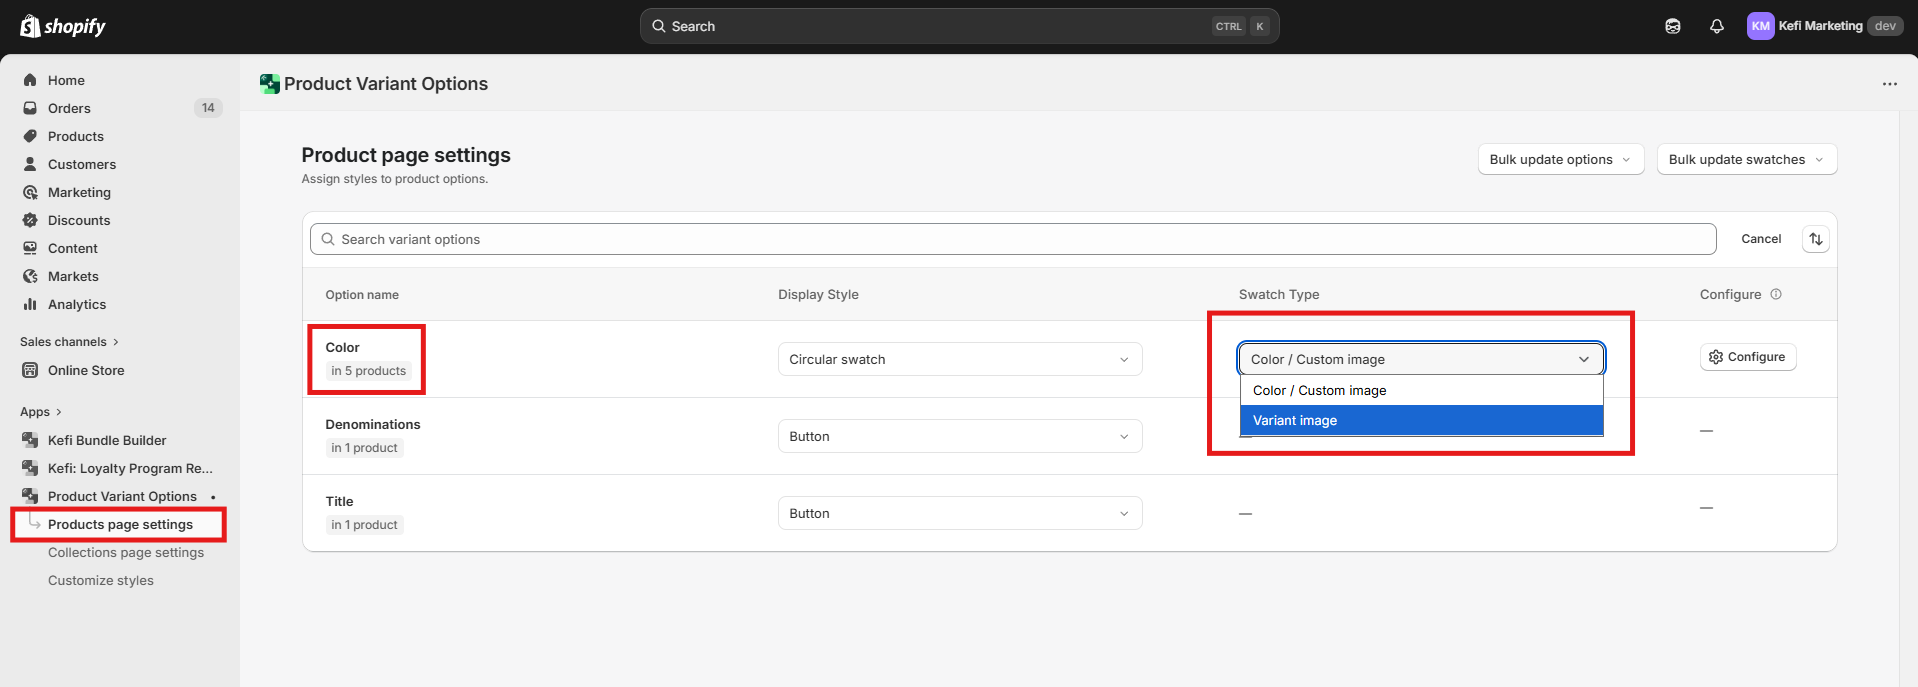Click the Search variant options field
Image resolution: width=1918 pixels, height=687 pixels.
click(1012, 239)
